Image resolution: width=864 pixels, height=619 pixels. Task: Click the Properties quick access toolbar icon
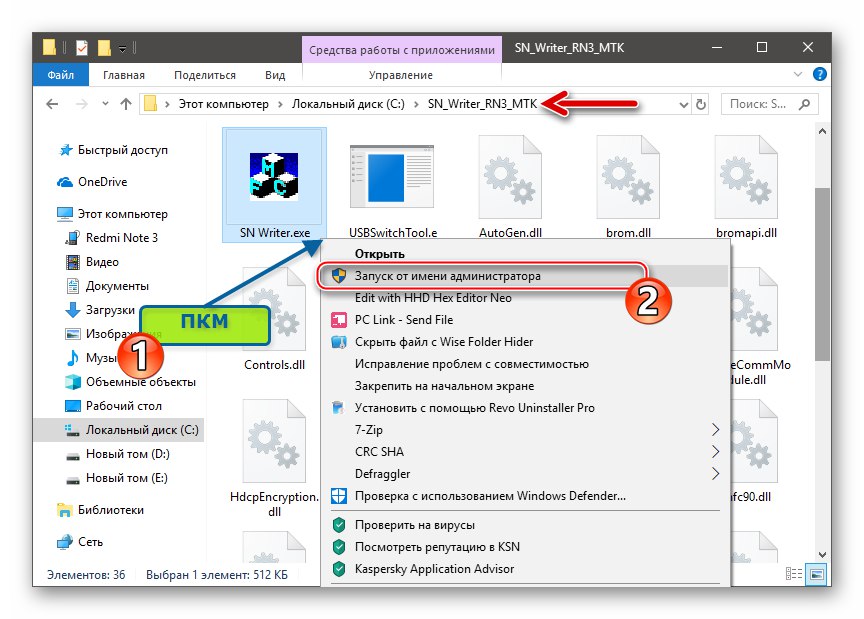tap(82, 48)
